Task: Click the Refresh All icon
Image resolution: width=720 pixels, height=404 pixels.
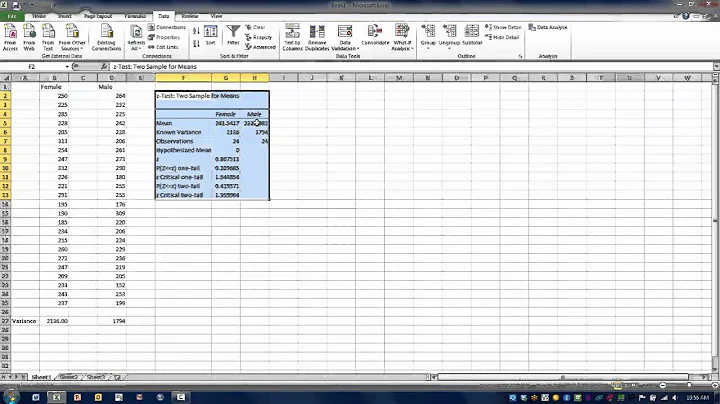Action: 136,37
